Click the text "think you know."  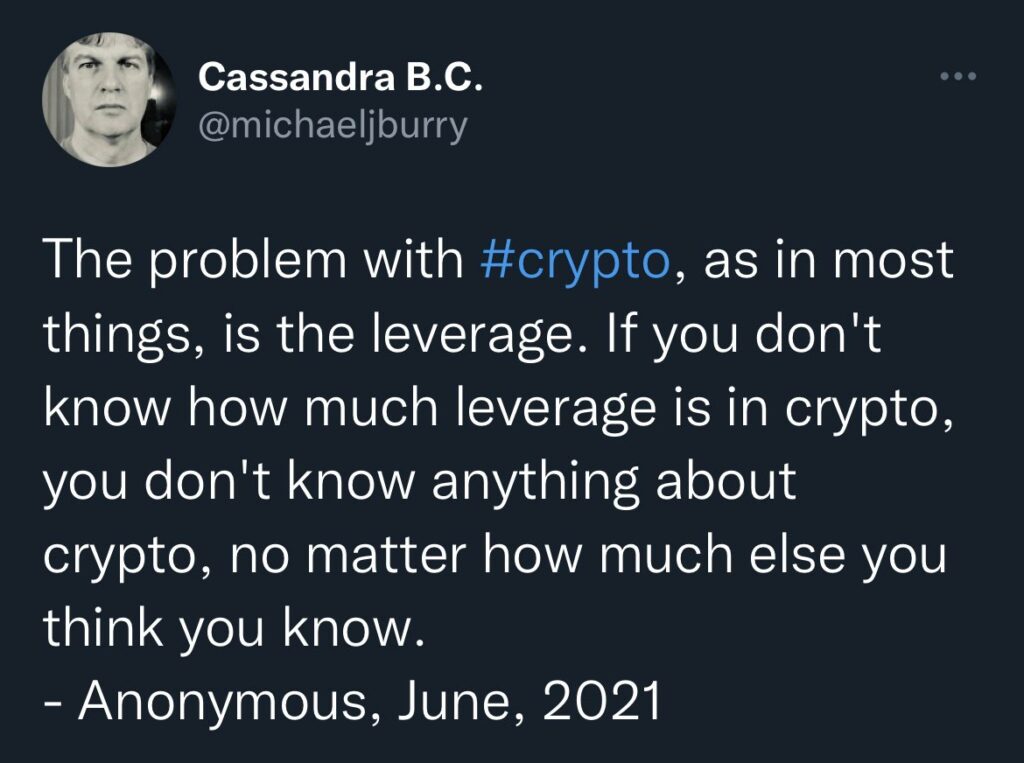point(228,628)
